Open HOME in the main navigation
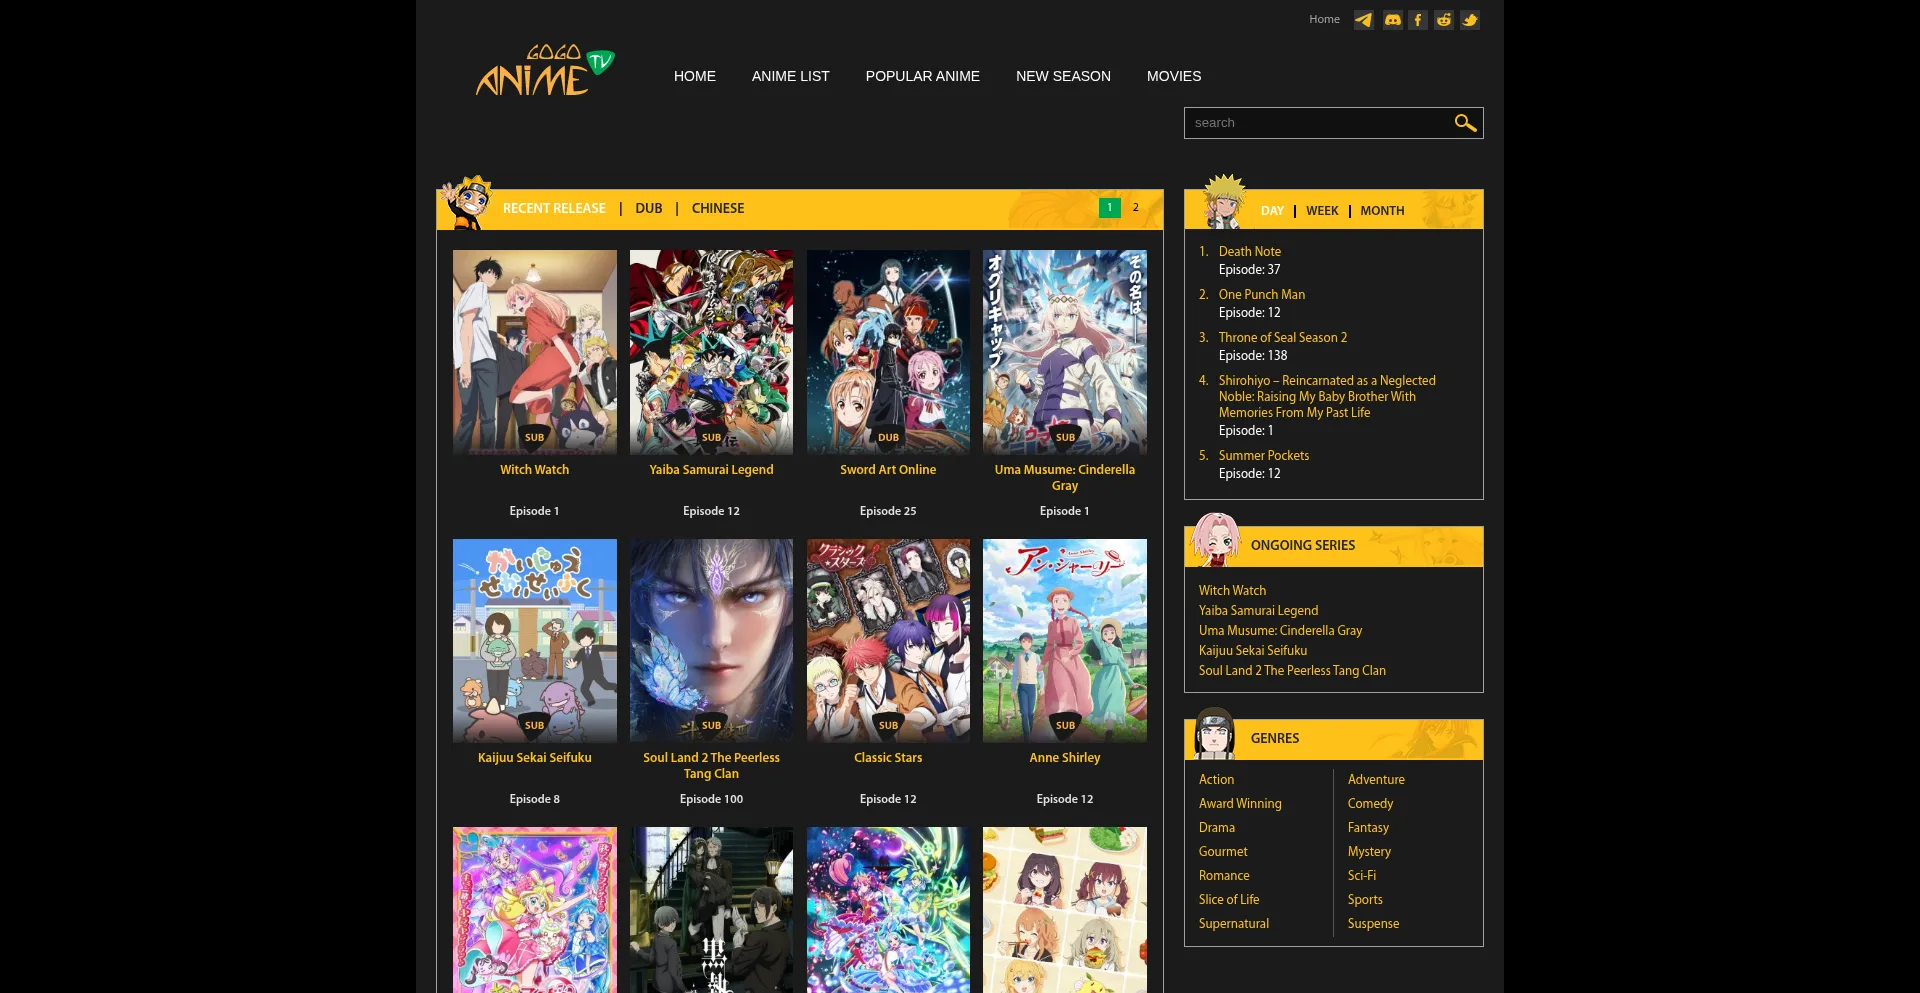1920x993 pixels. (x=695, y=76)
